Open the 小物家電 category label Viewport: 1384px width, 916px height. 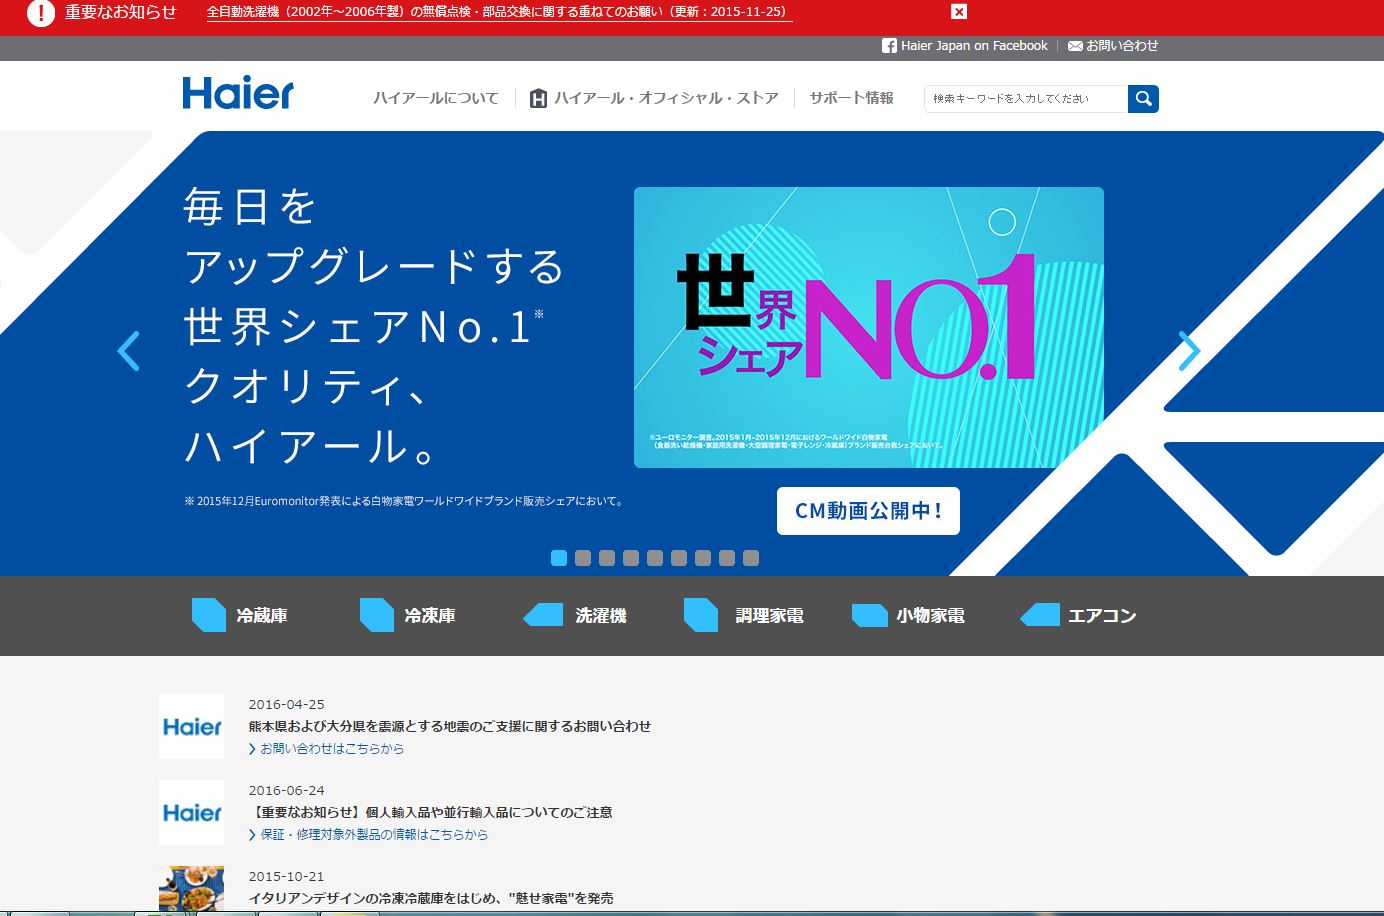click(930, 616)
